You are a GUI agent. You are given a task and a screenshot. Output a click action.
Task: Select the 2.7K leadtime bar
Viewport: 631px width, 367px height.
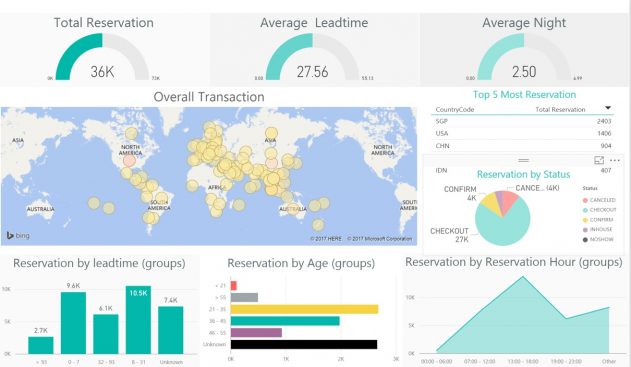41,345
